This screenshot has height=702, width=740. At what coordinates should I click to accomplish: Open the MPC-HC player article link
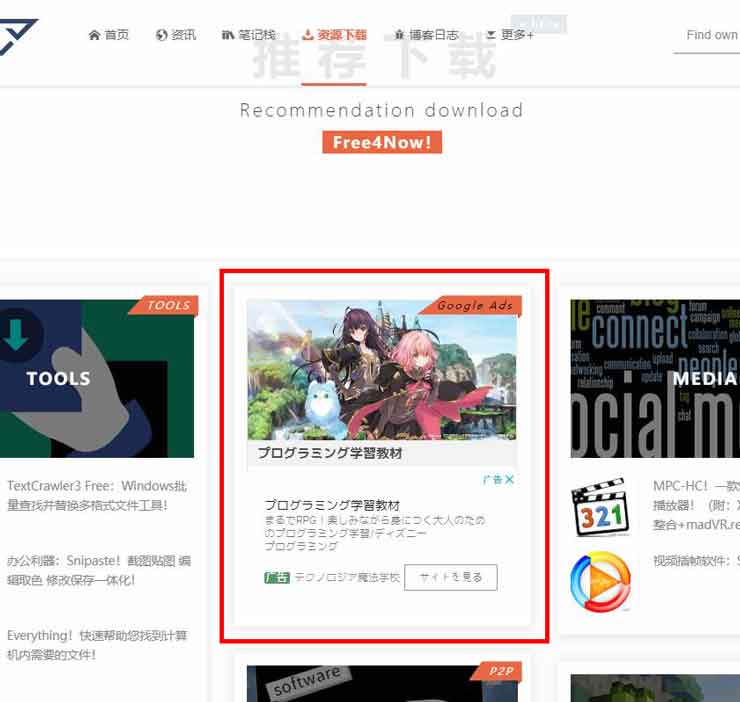coord(697,505)
